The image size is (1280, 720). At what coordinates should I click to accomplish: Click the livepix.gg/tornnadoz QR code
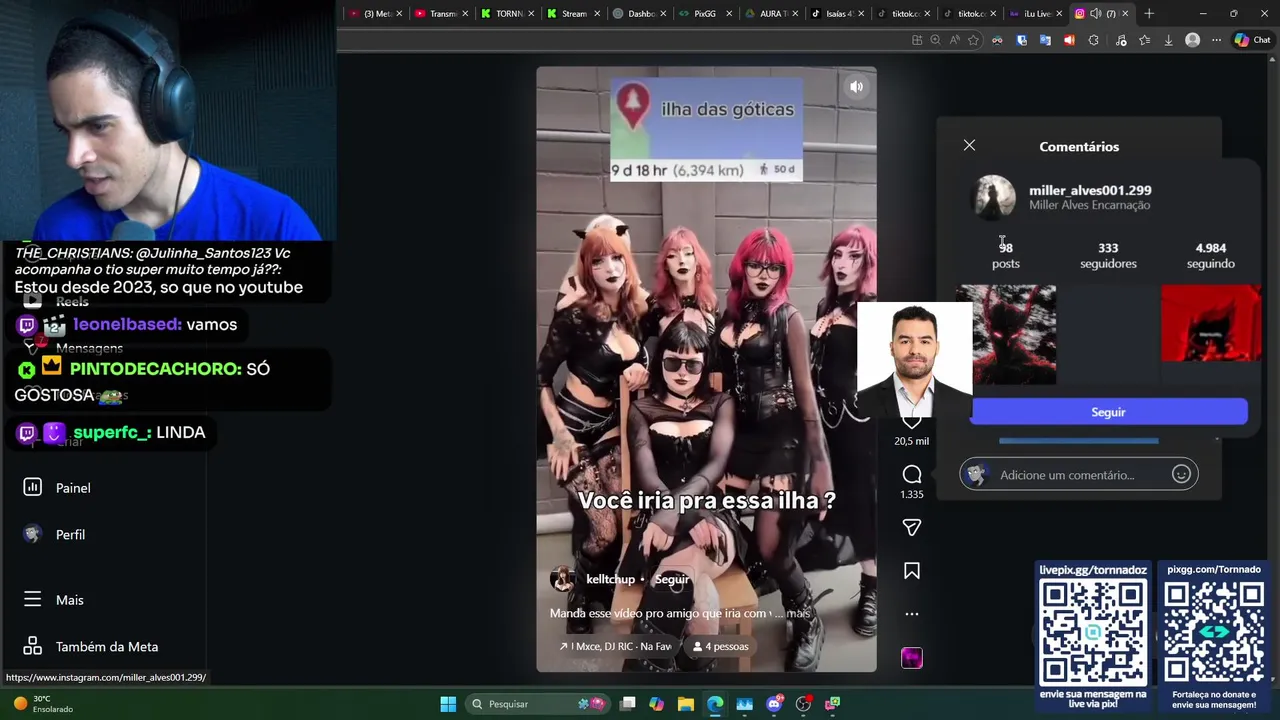pyautogui.click(x=1093, y=631)
